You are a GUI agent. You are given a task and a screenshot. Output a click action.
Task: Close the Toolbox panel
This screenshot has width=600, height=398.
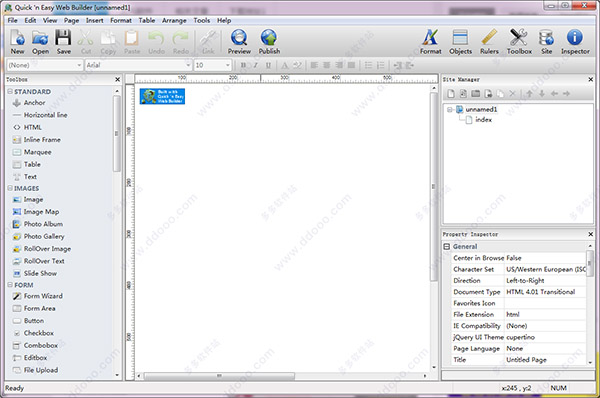(117, 80)
